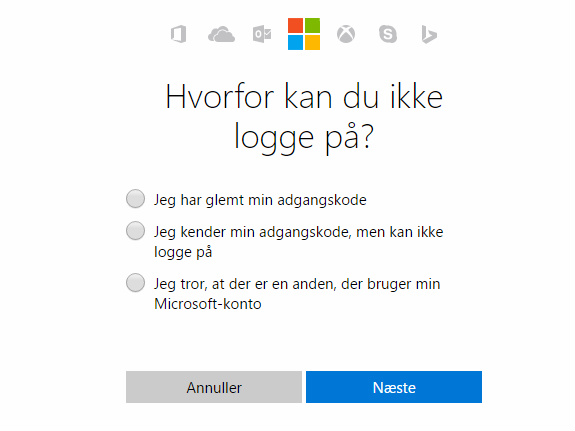The image size is (575, 431).
Task: Select radio for 'kender min adgangskode' option
Action: 135,230
